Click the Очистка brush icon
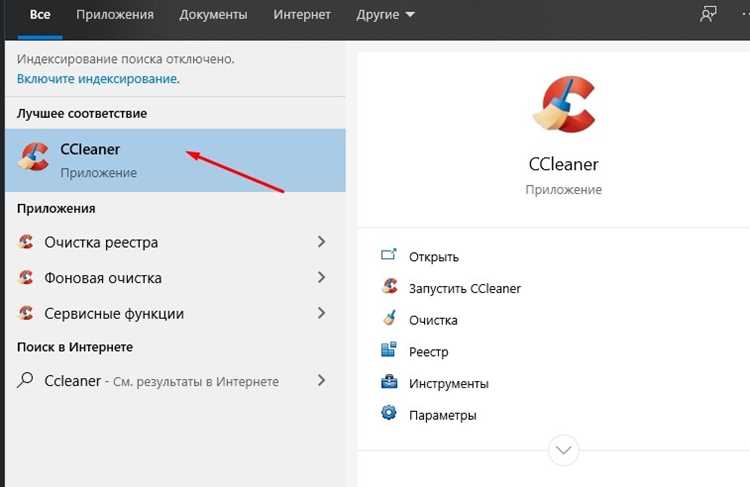 (x=389, y=318)
